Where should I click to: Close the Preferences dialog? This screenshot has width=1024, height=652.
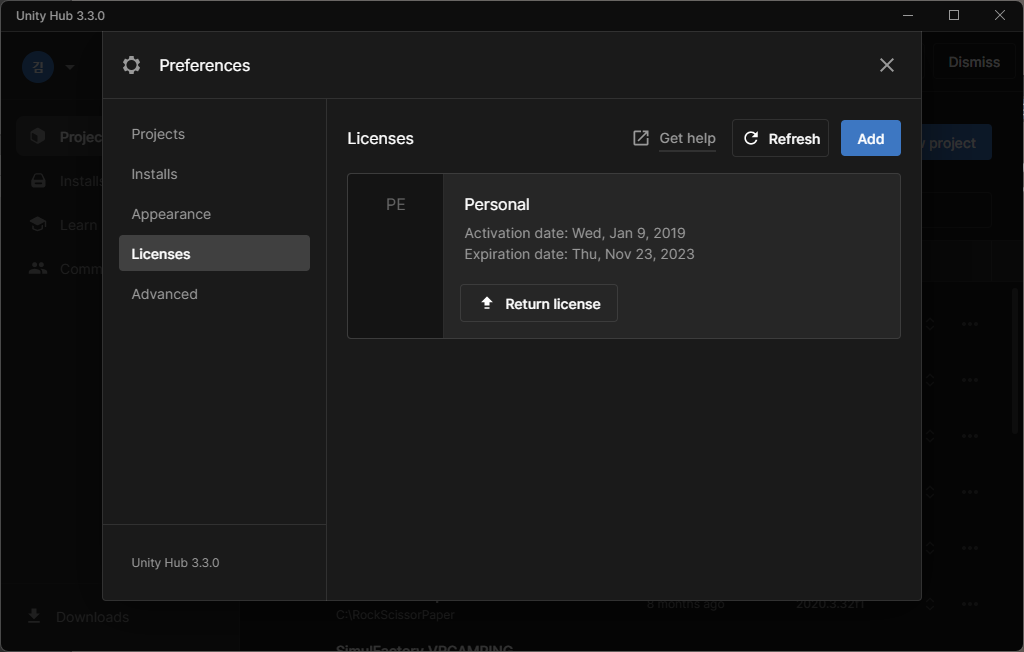(886, 65)
